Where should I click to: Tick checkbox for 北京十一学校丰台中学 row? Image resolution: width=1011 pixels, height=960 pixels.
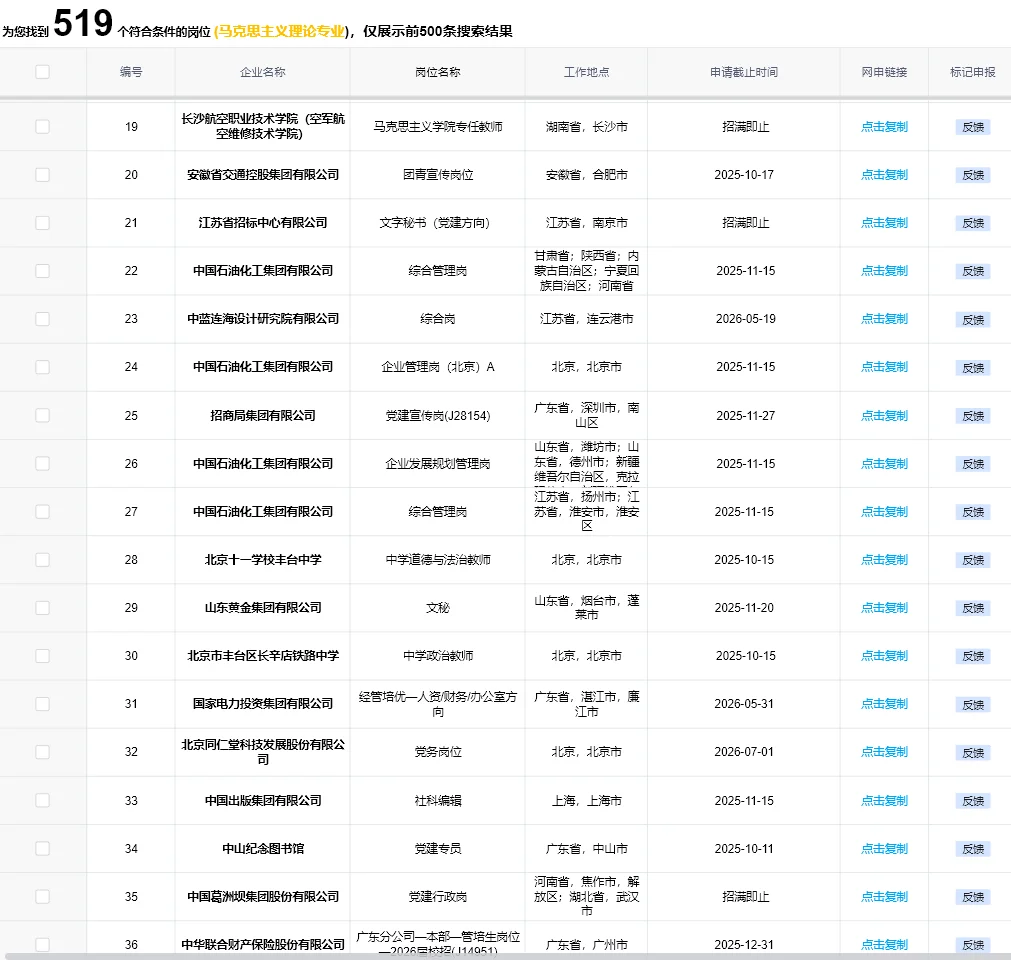[43, 560]
